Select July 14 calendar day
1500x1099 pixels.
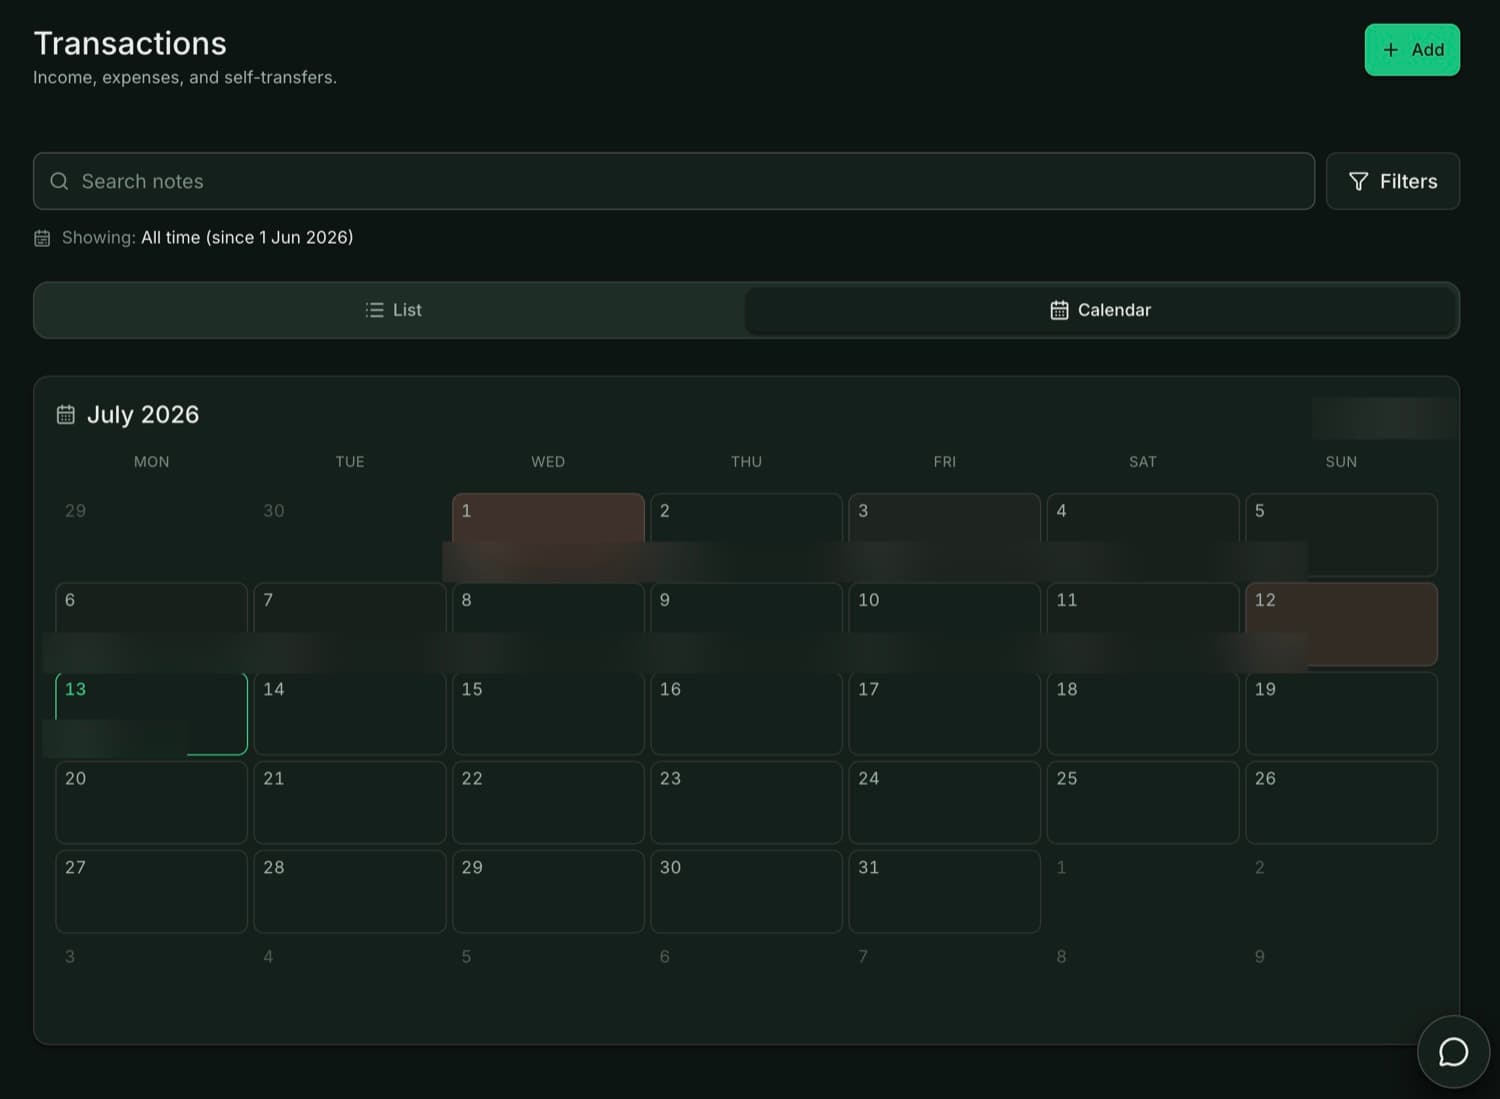[350, 713]
